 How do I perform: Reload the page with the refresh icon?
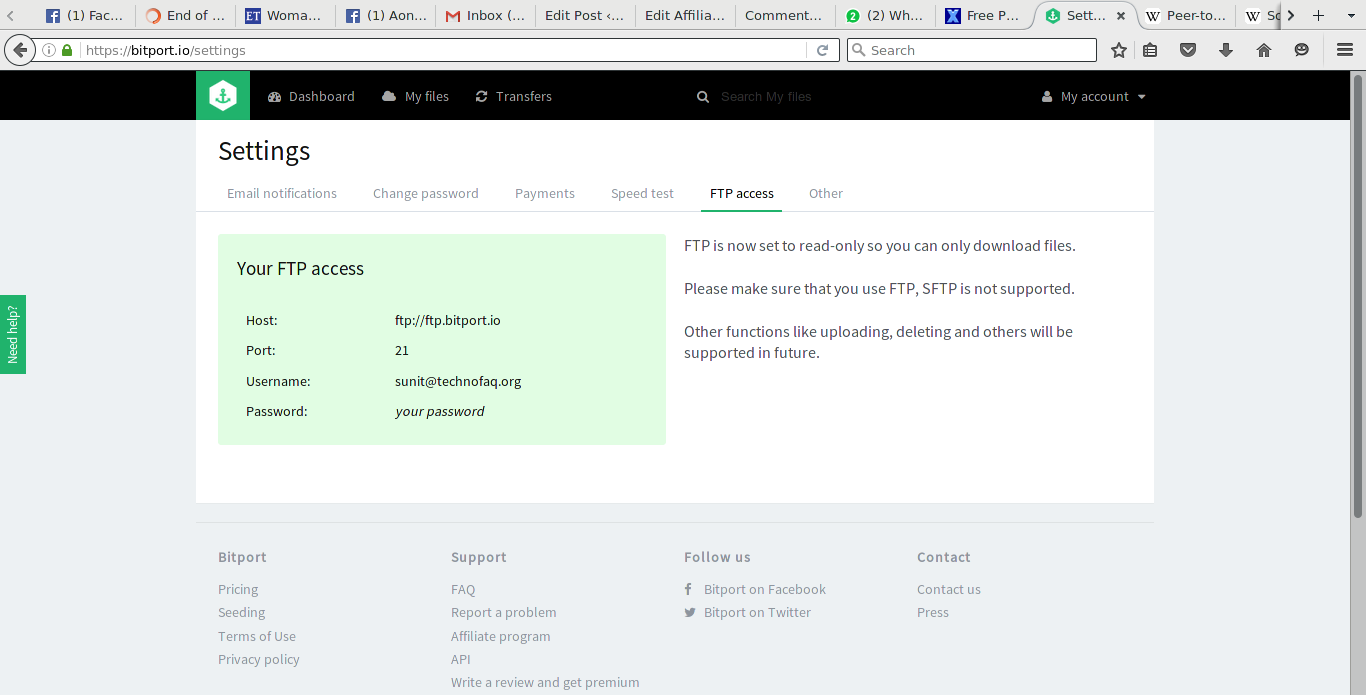pyautogui.click(x=823, y=50)
